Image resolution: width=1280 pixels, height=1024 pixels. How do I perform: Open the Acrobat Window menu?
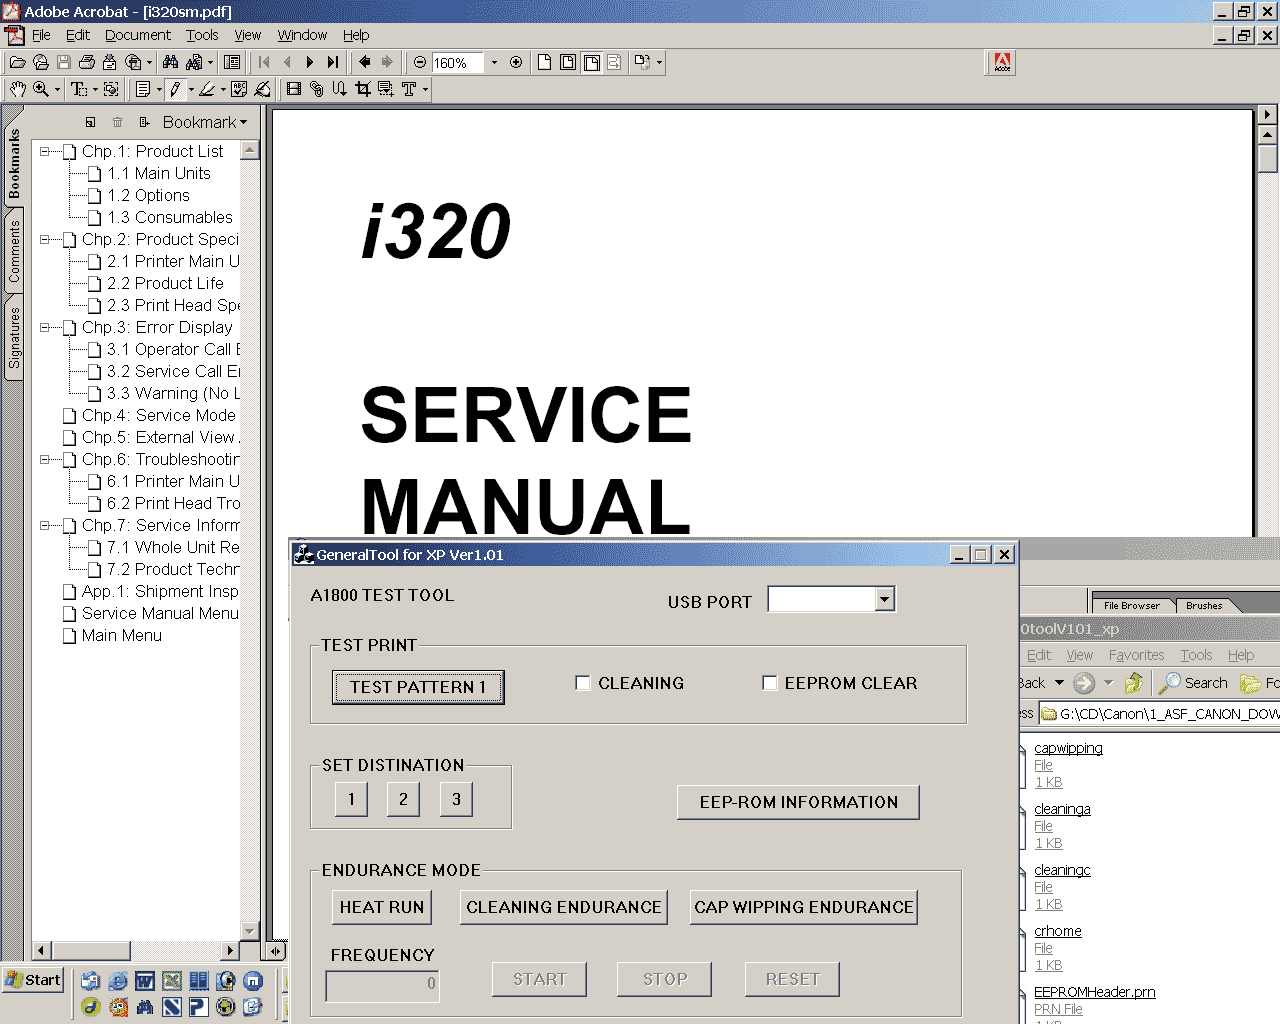point(302,35)
